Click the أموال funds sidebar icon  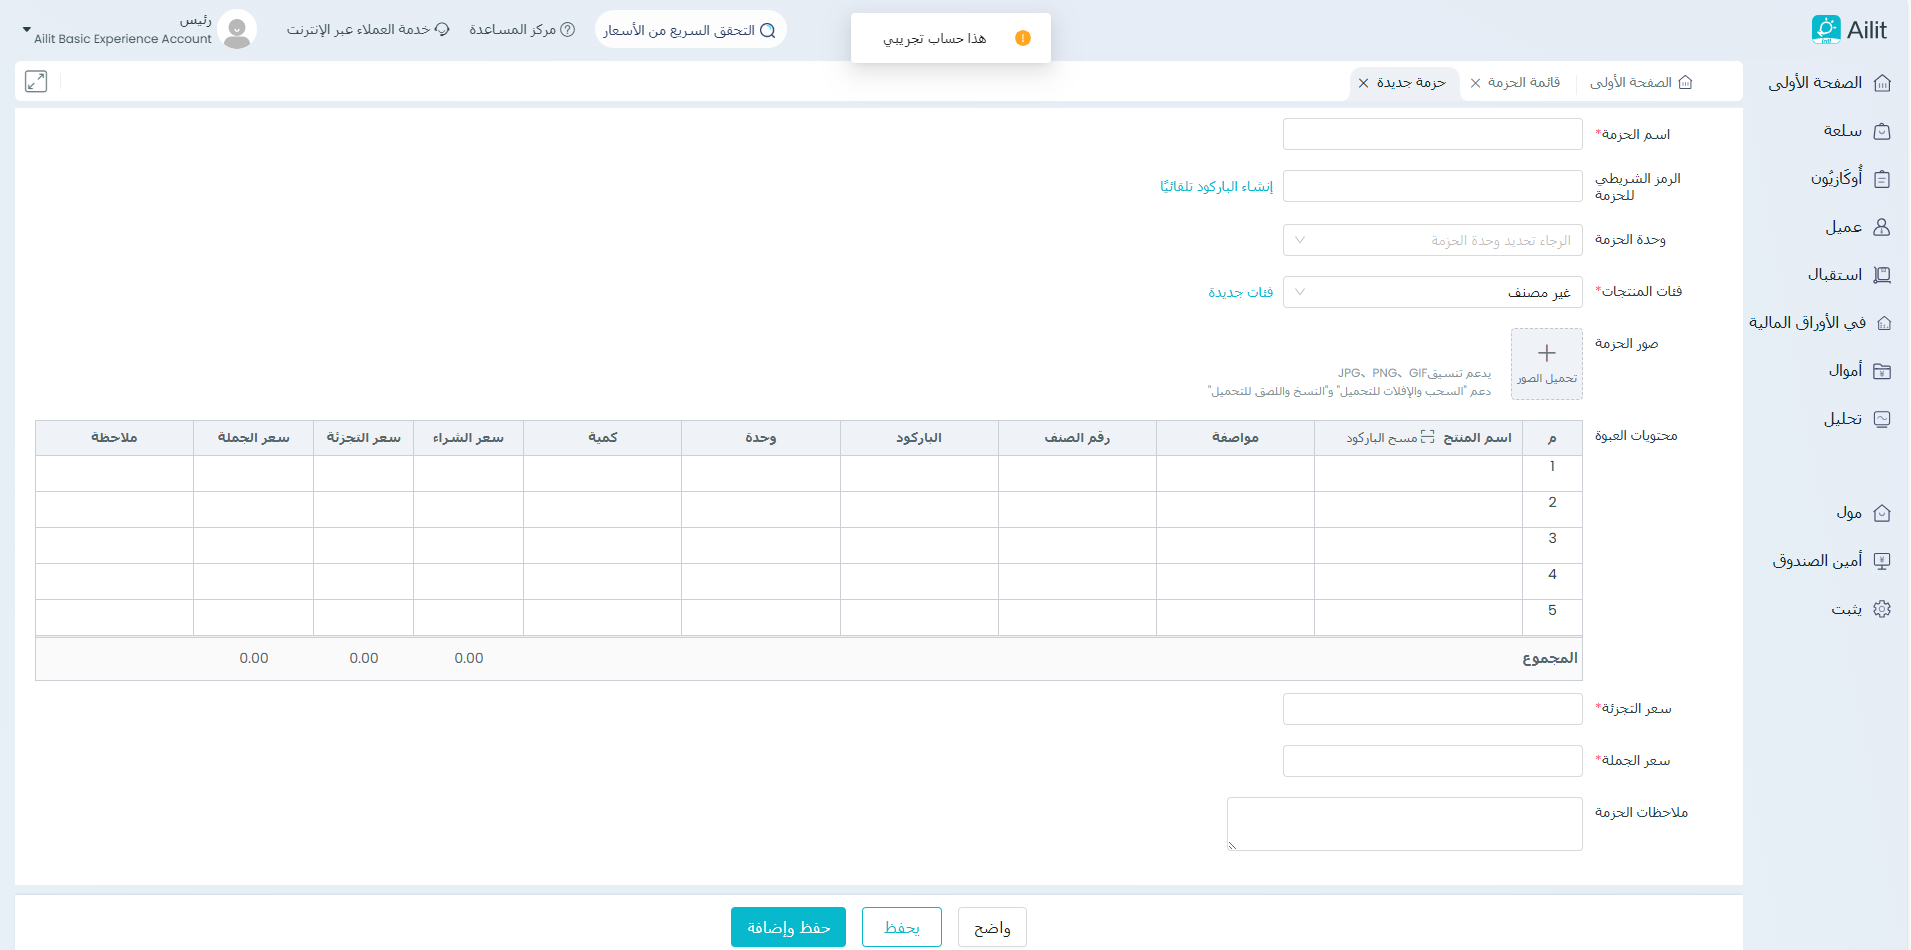pyautogui.click(x=1881, y=371)
